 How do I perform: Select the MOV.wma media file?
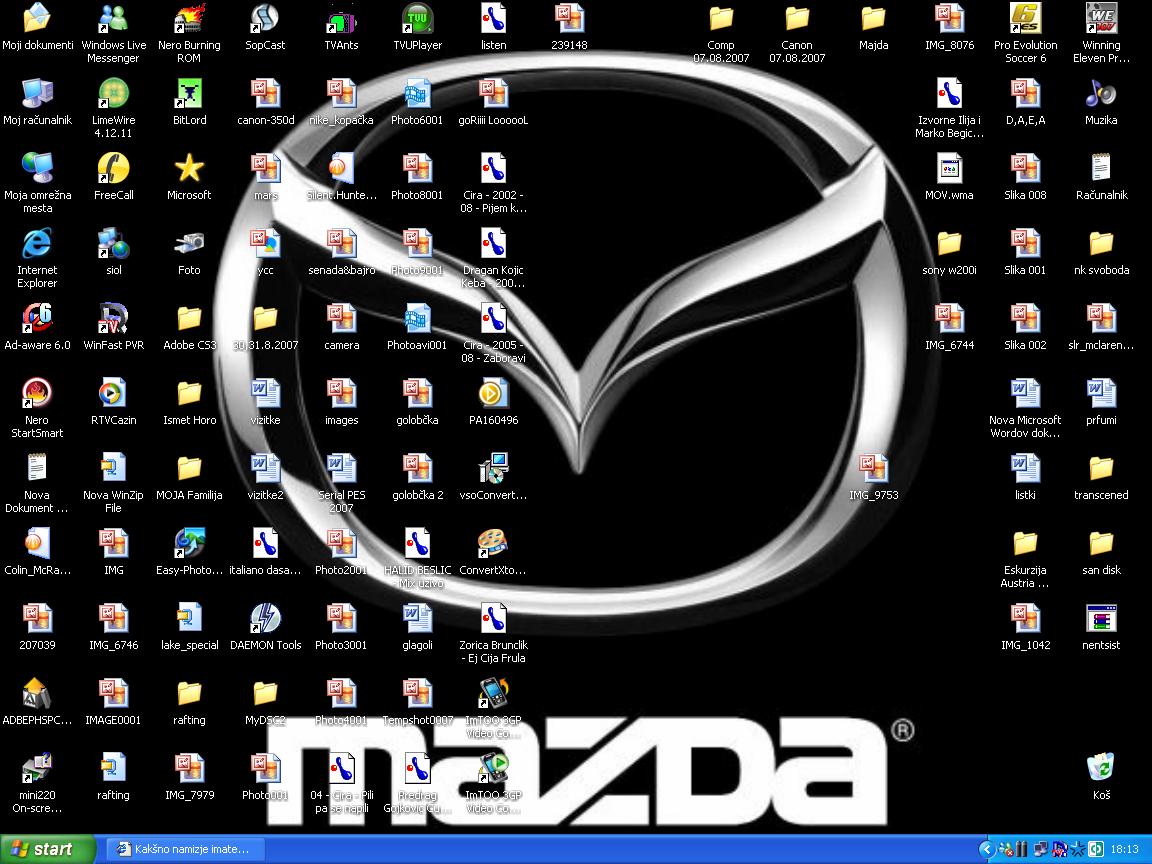tap(949, 169)
